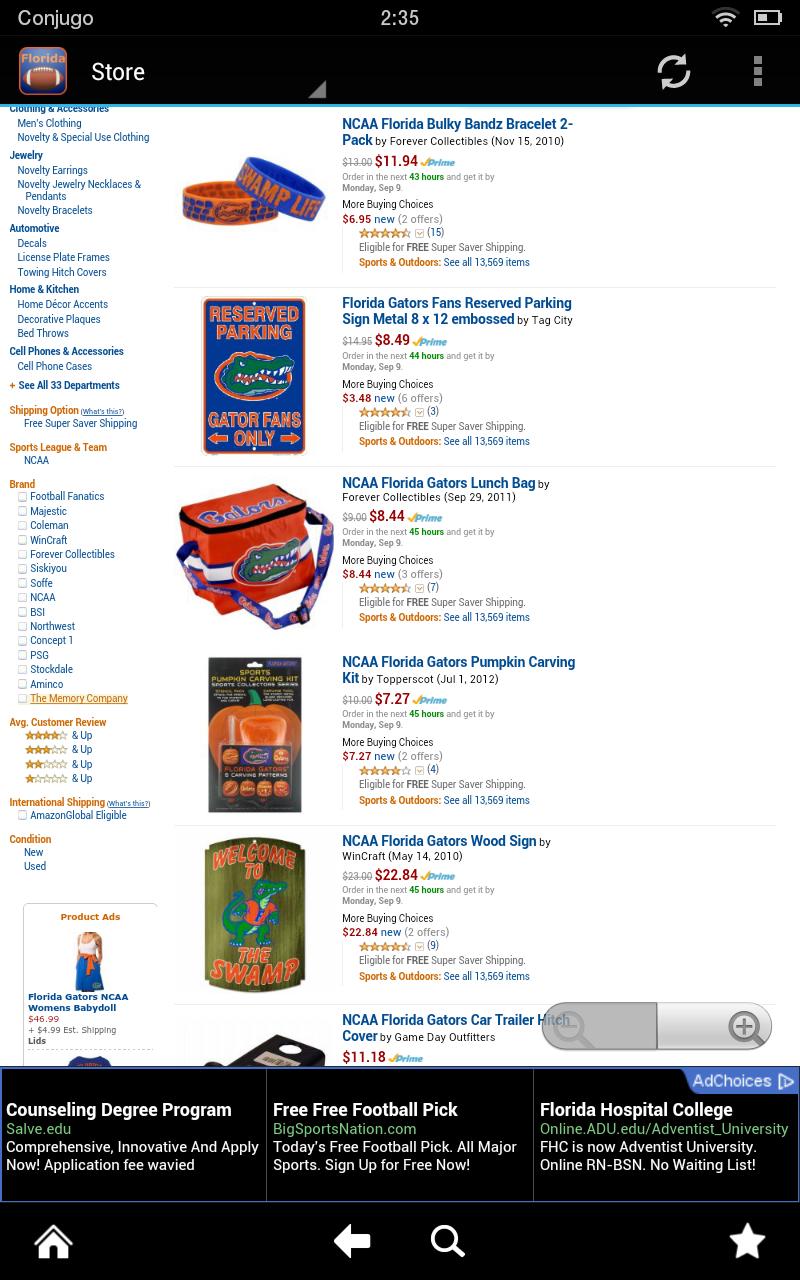Screen dimensions: 800x1280
Task: Open NCAA Florida Gators Wood Sign link
Action: tap(439, 841)
